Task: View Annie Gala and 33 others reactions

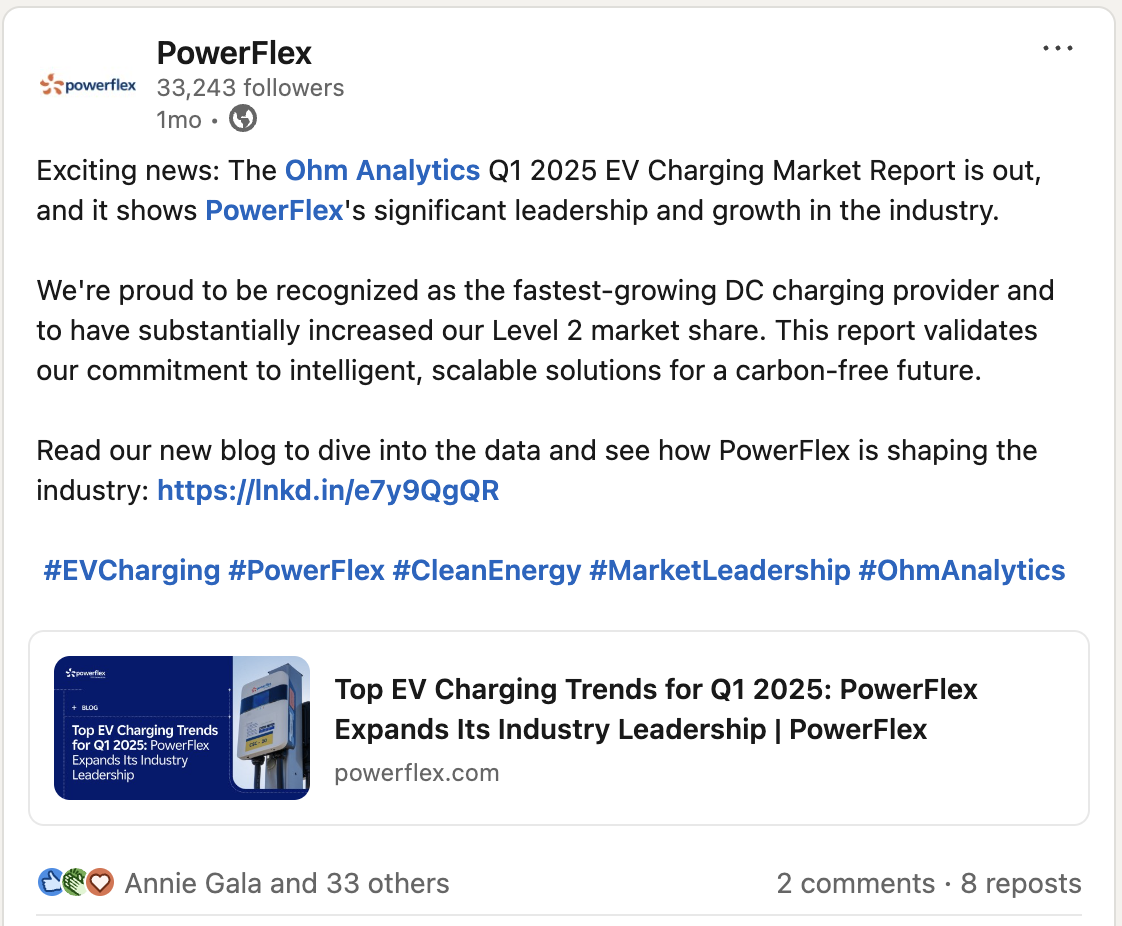Action: [x=286, y=884]
